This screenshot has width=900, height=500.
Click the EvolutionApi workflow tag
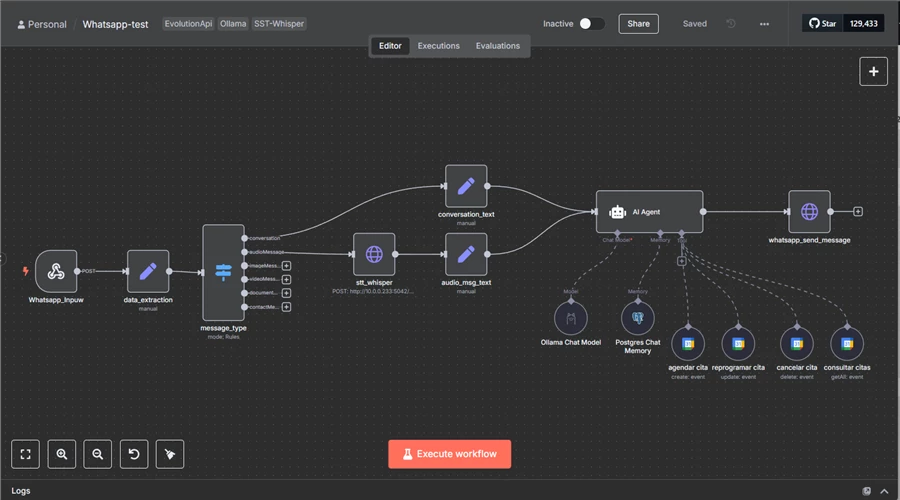pyautogui.click(x=188, y=23)
